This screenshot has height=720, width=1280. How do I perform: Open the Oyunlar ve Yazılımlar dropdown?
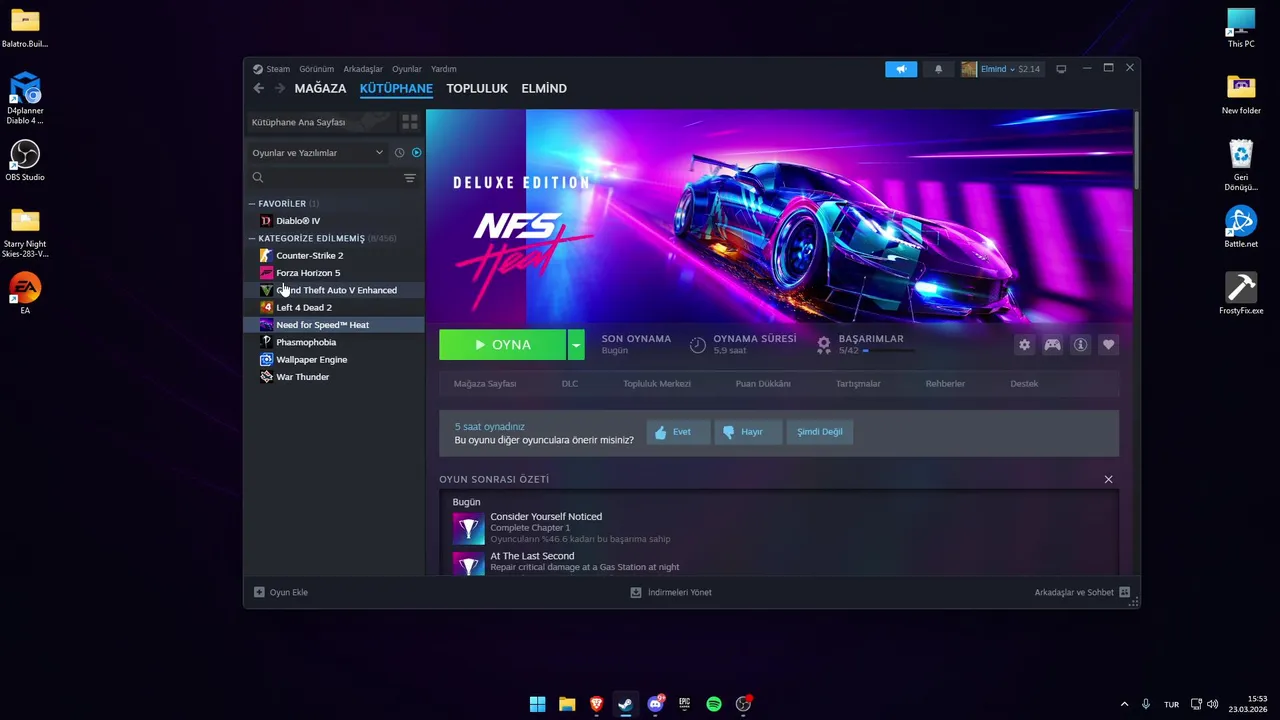[x=318, y=153]
